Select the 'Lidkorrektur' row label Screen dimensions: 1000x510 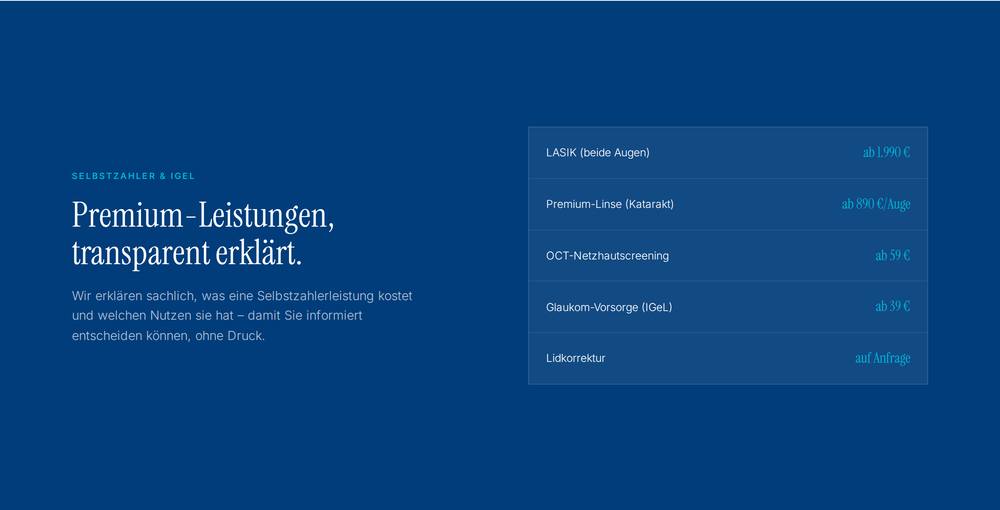click(576, 358)
